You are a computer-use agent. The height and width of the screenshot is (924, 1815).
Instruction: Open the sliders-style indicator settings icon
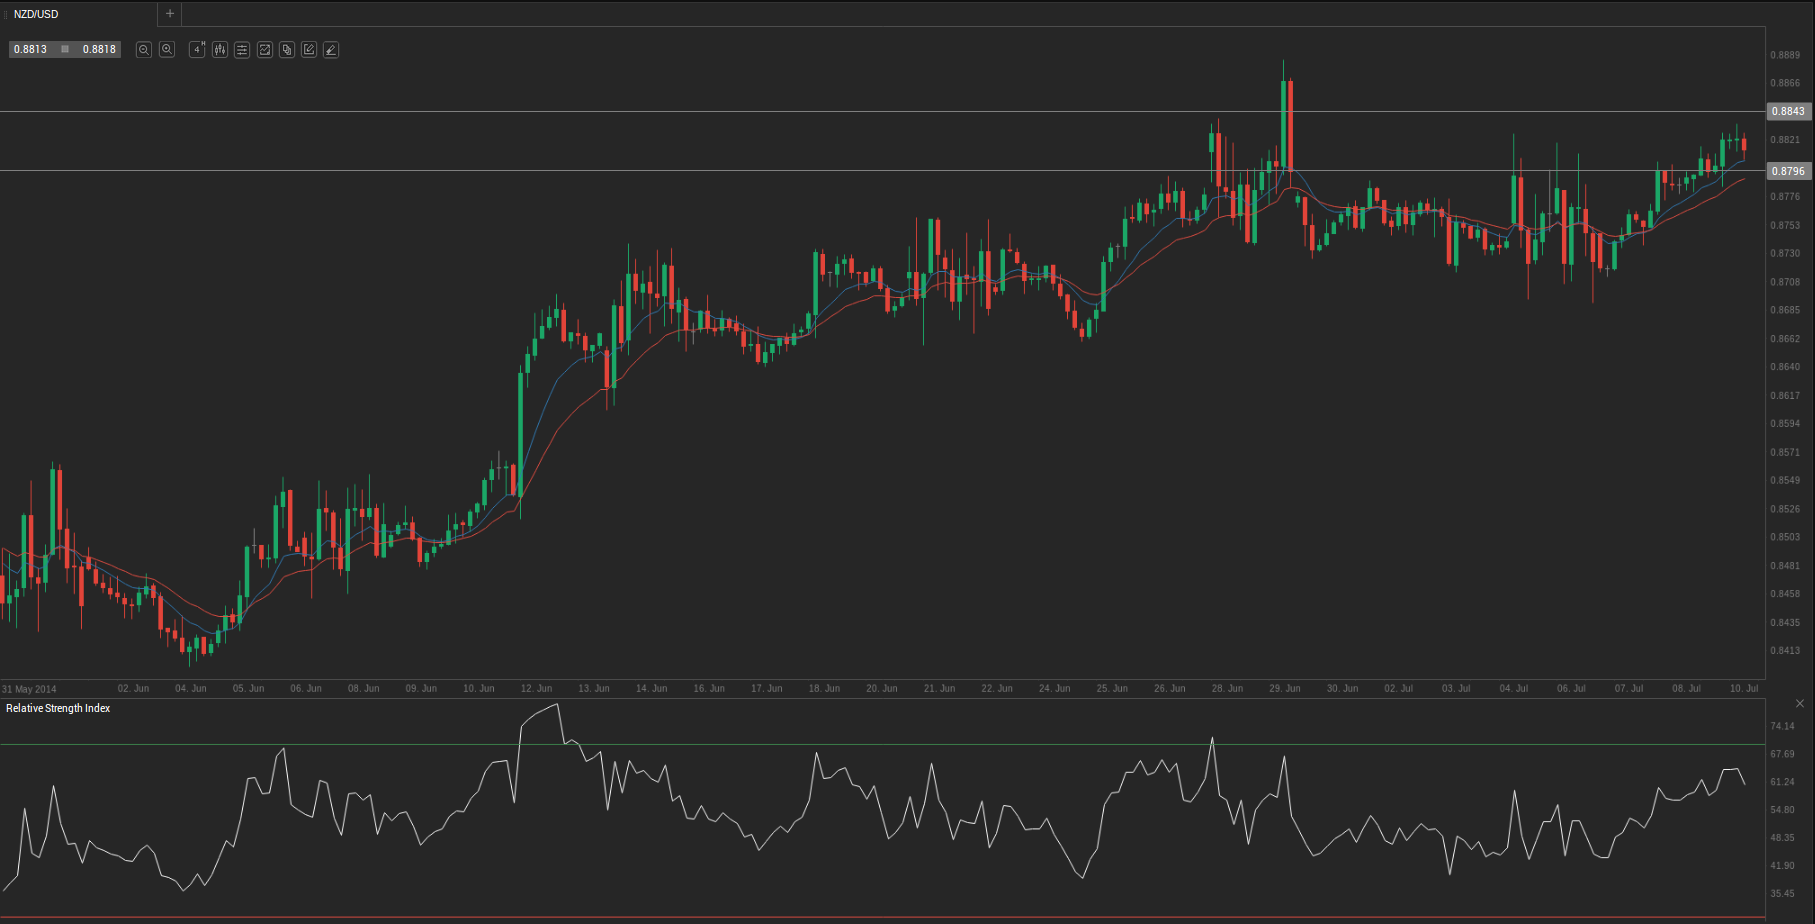click(242, 49)
